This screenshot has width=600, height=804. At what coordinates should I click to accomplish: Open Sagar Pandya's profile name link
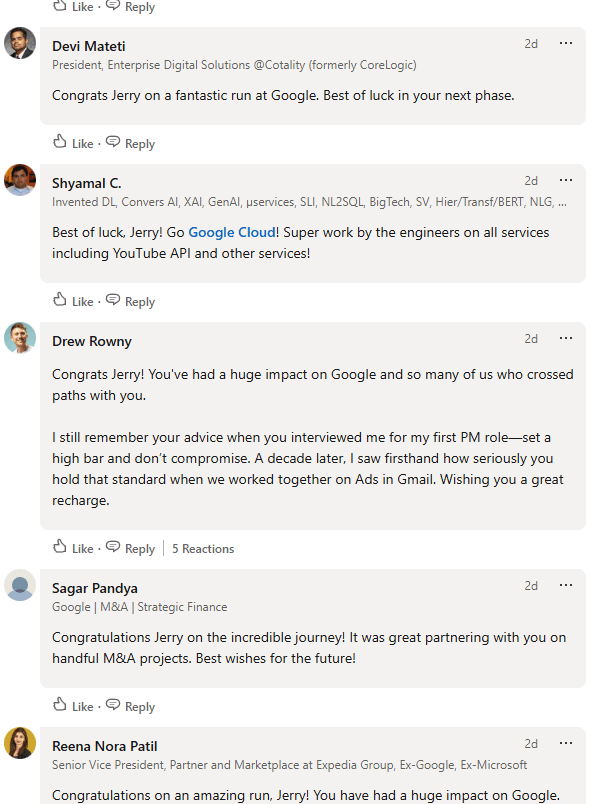(x=95, y=588)
